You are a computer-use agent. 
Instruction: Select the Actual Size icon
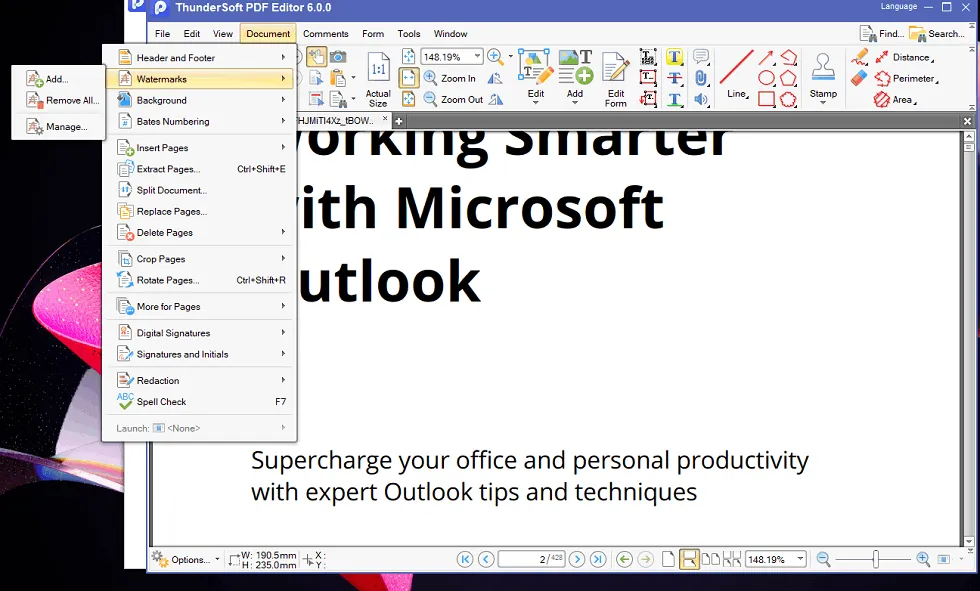378,78
